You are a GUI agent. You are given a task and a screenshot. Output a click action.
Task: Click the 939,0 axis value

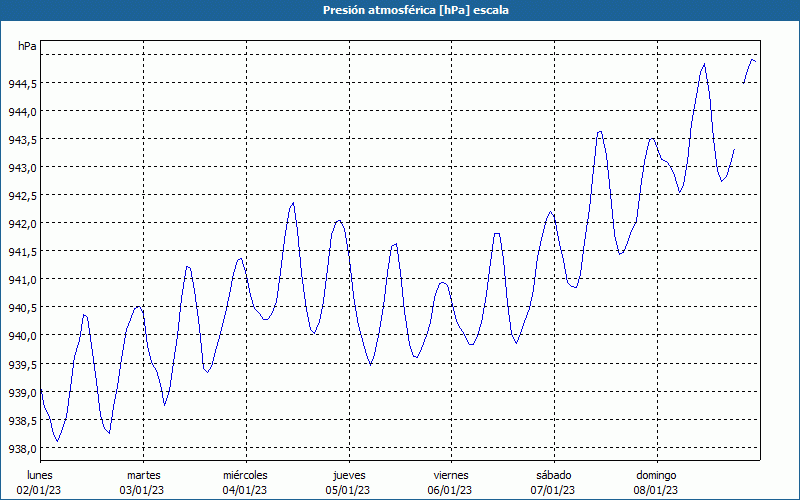[22, 393]
